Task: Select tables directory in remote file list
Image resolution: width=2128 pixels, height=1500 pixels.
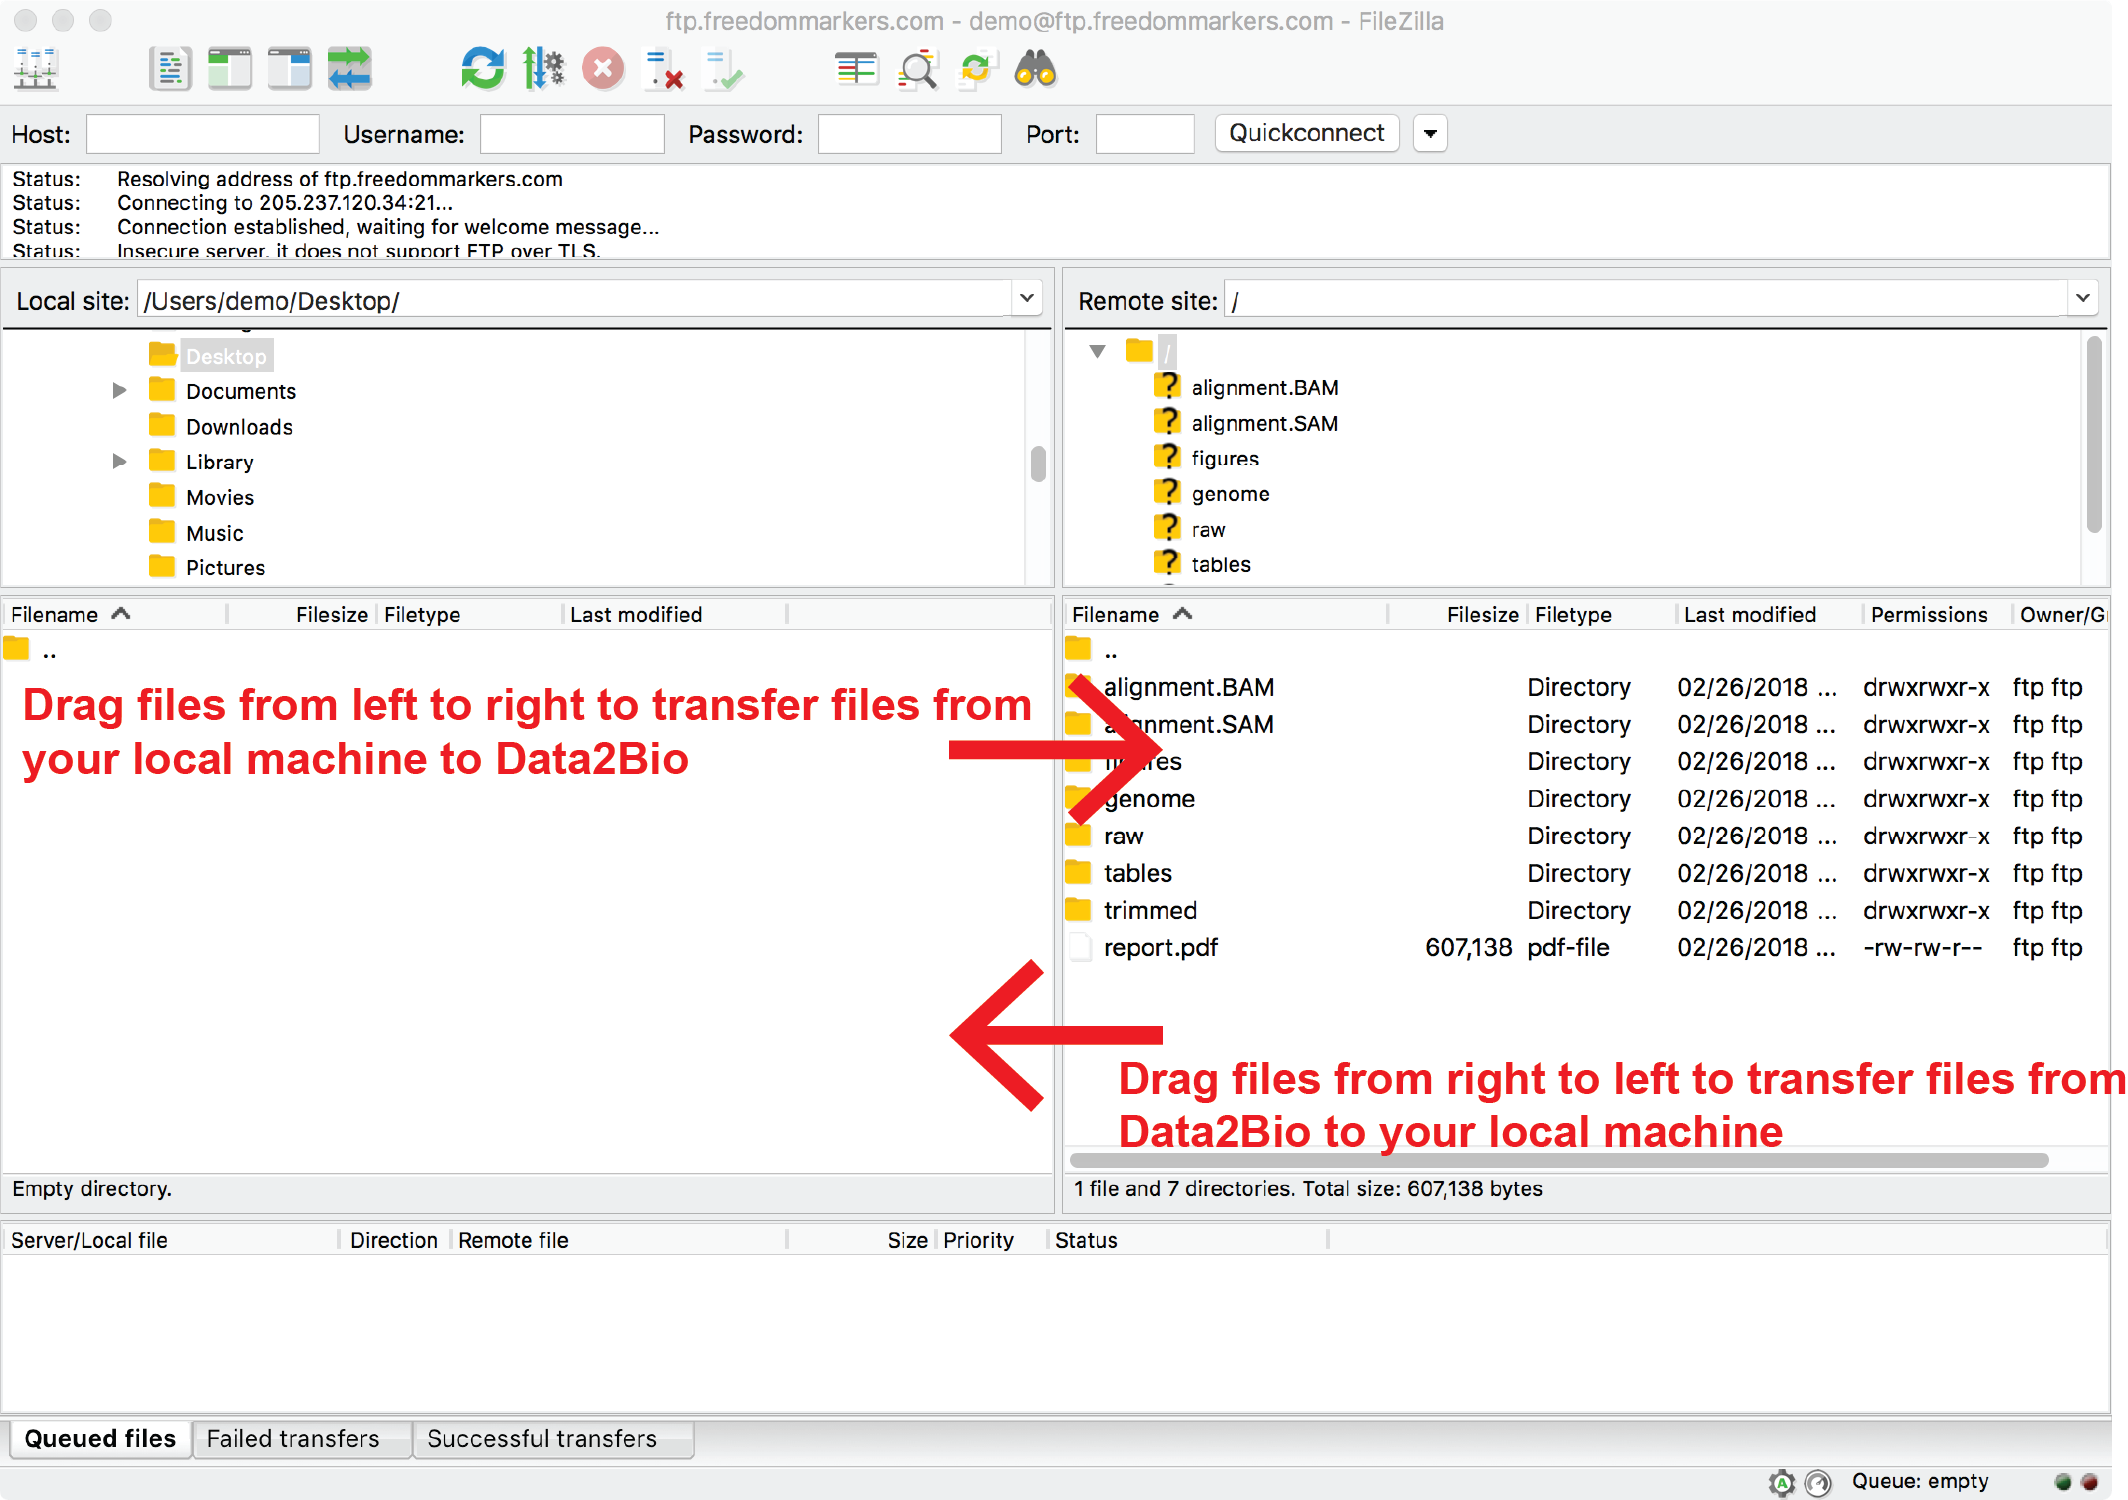Action: click(1586, 873)
